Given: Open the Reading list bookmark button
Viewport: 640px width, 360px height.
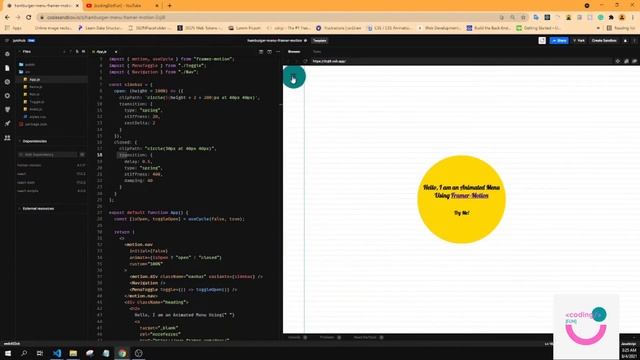Looking at the screenshot, I should pyautogui.click(x=620, y=28).
